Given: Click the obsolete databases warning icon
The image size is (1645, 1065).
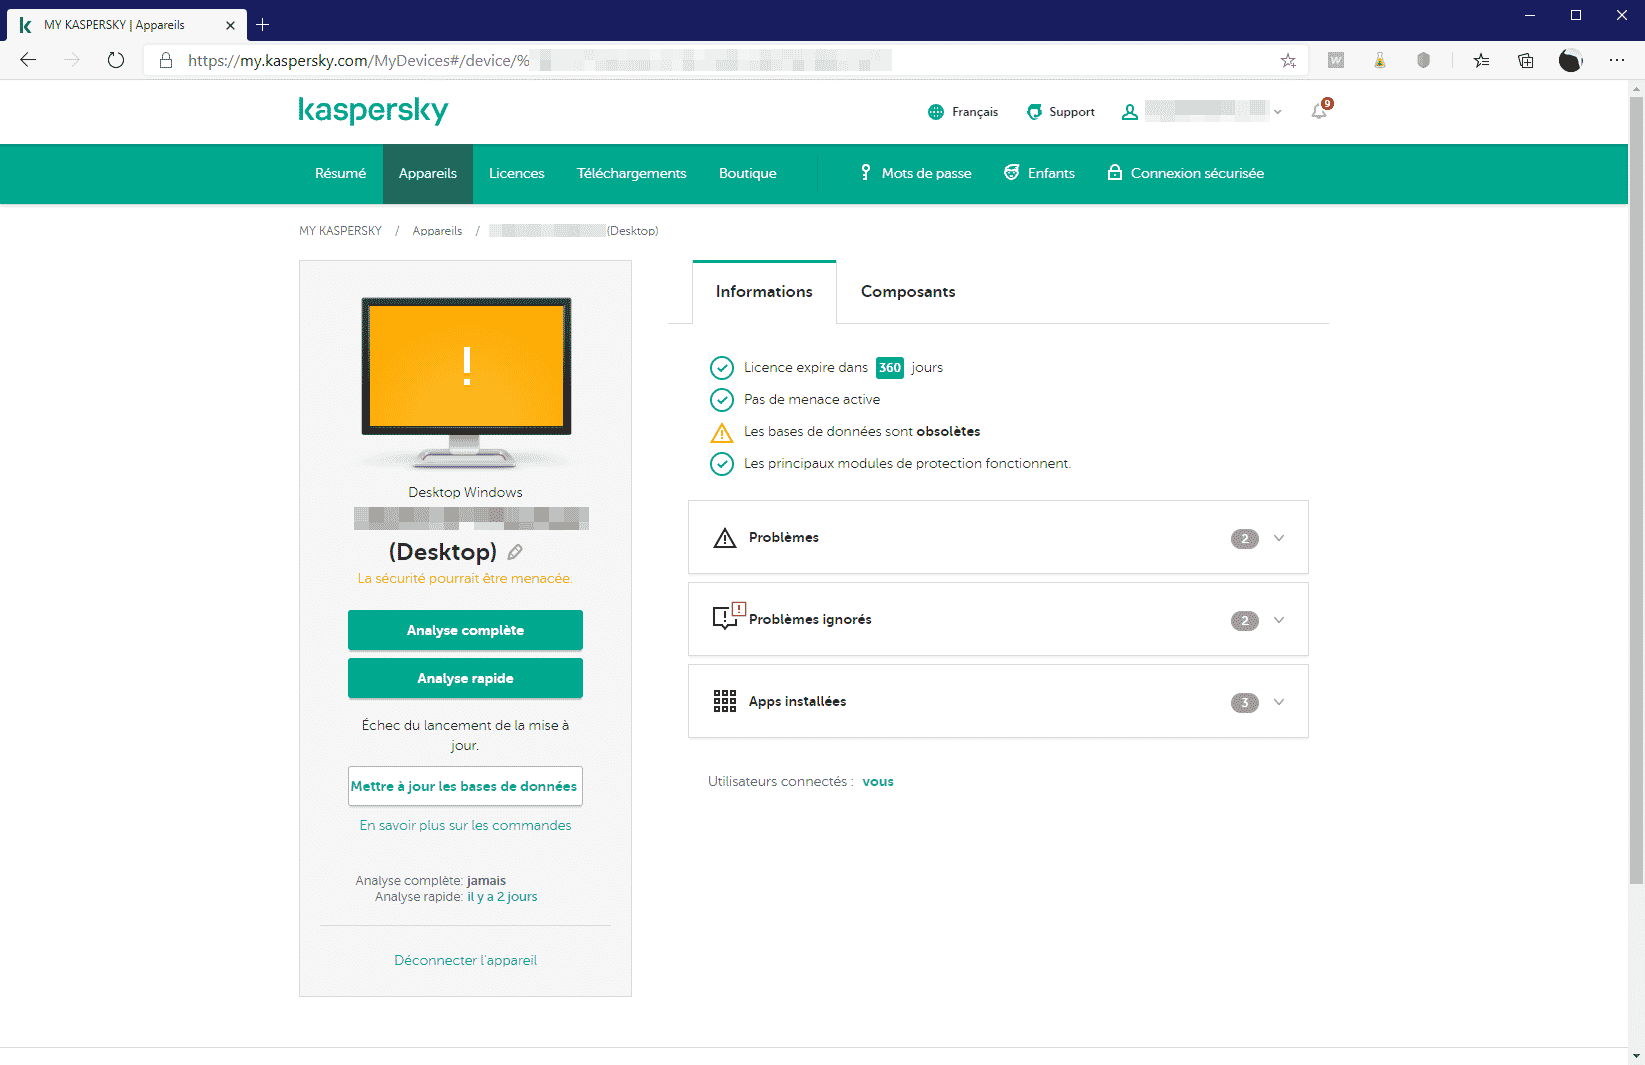Looking at the screenshot, I should click(722, 432).
